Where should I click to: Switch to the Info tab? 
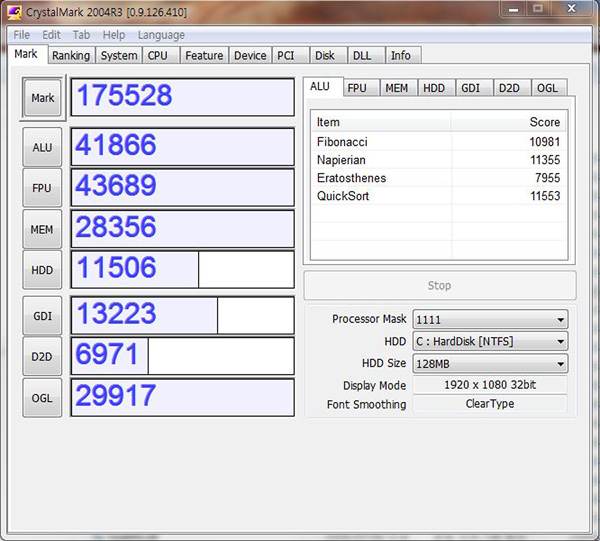click(x=401, y=55)
